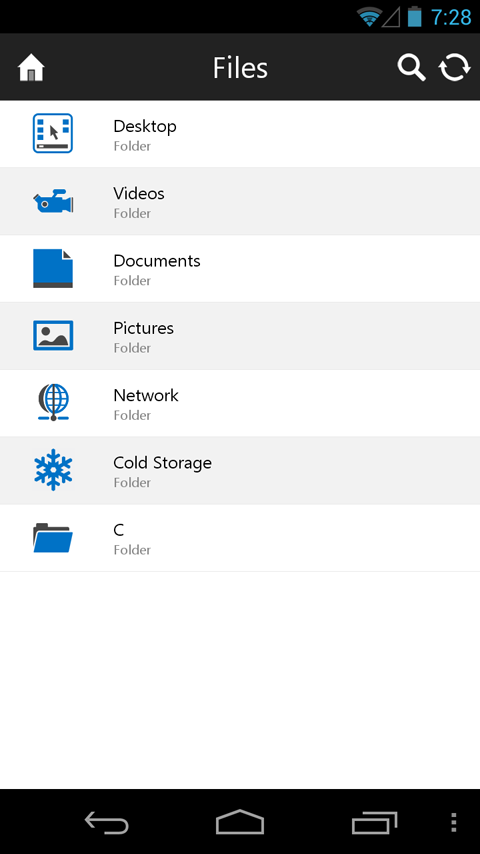This screenshot has width=480, height=854.
Task: Click the Pictures image icon
Action: 53,336
